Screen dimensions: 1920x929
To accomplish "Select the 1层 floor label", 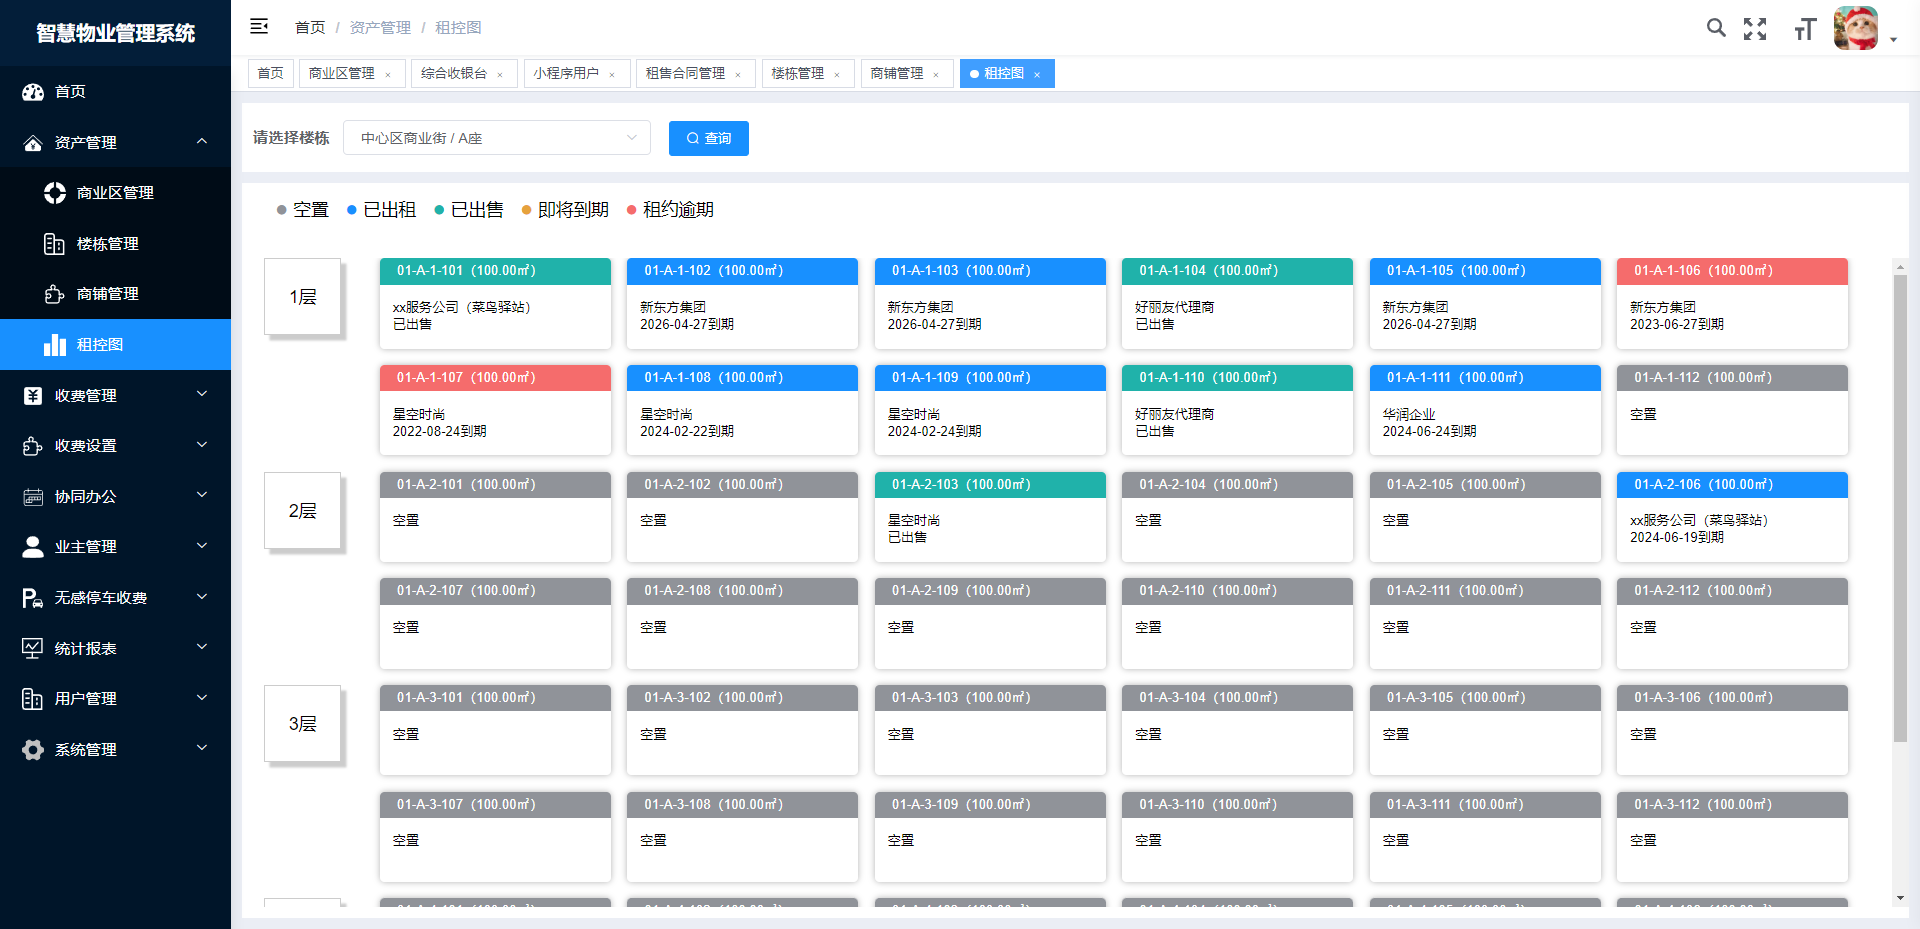I will [303, 297].
